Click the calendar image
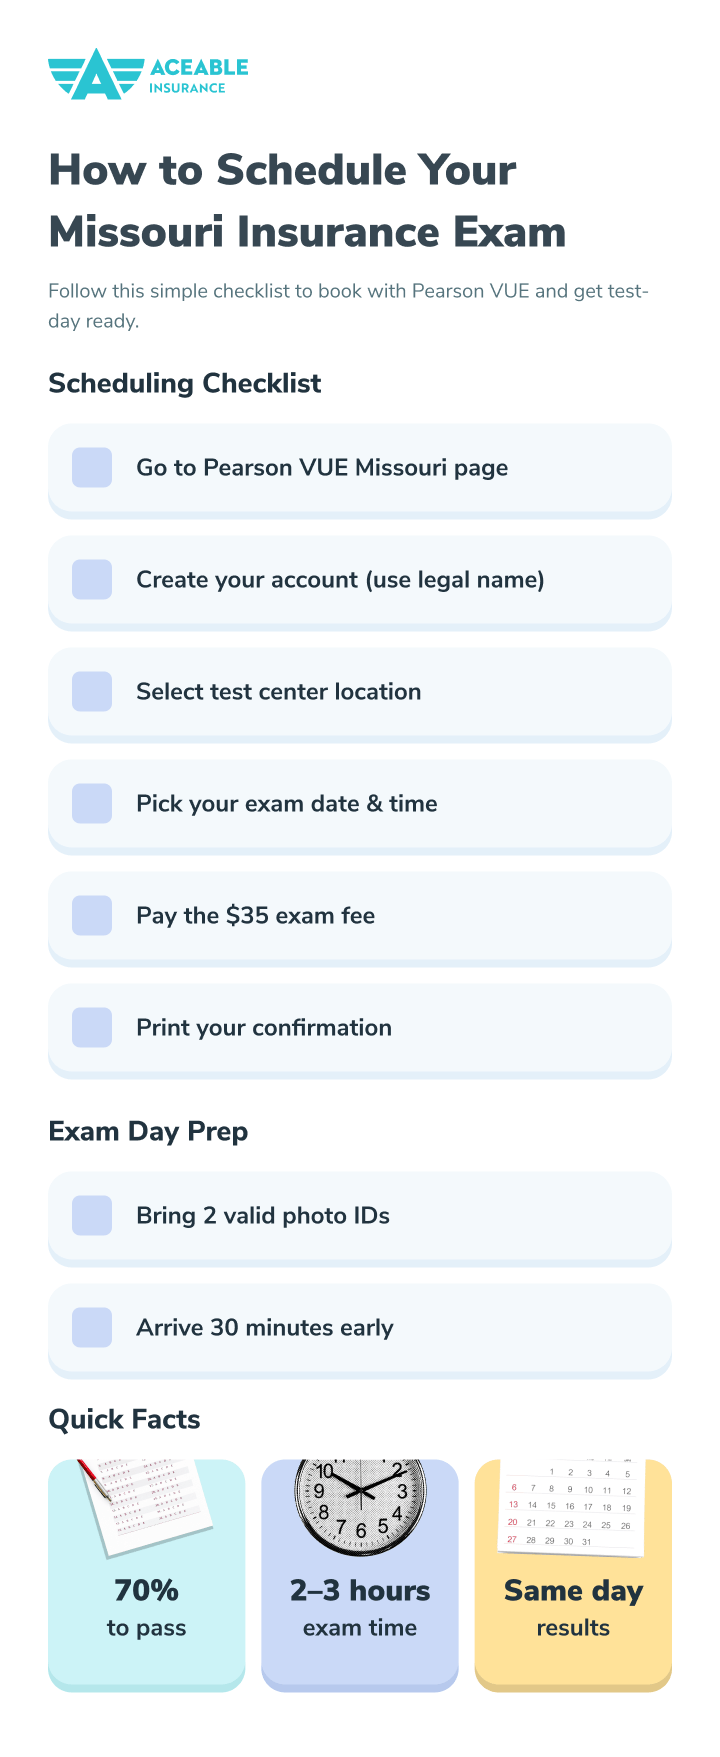The width and height of the screenshot is (720, 1757). [x=572, y=1505]
